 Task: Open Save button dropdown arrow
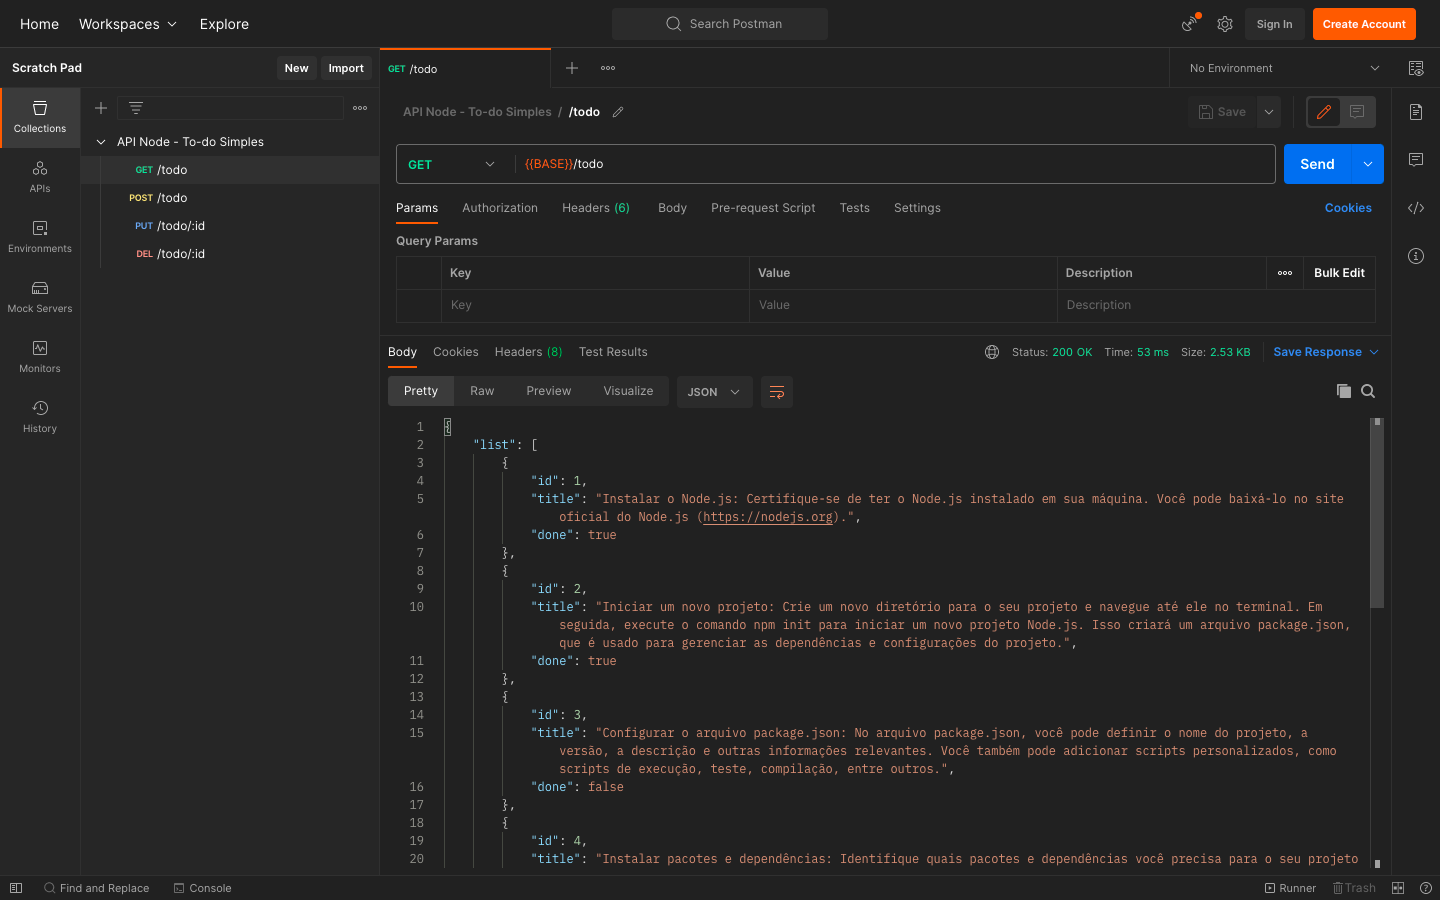1269,112
